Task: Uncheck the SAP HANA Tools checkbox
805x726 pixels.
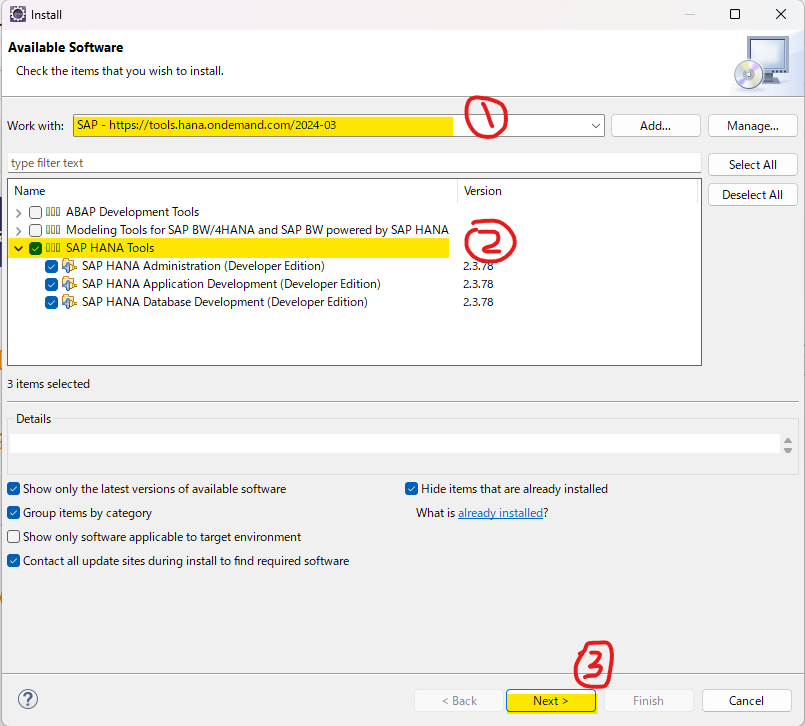Action: (x=35, y=249)
